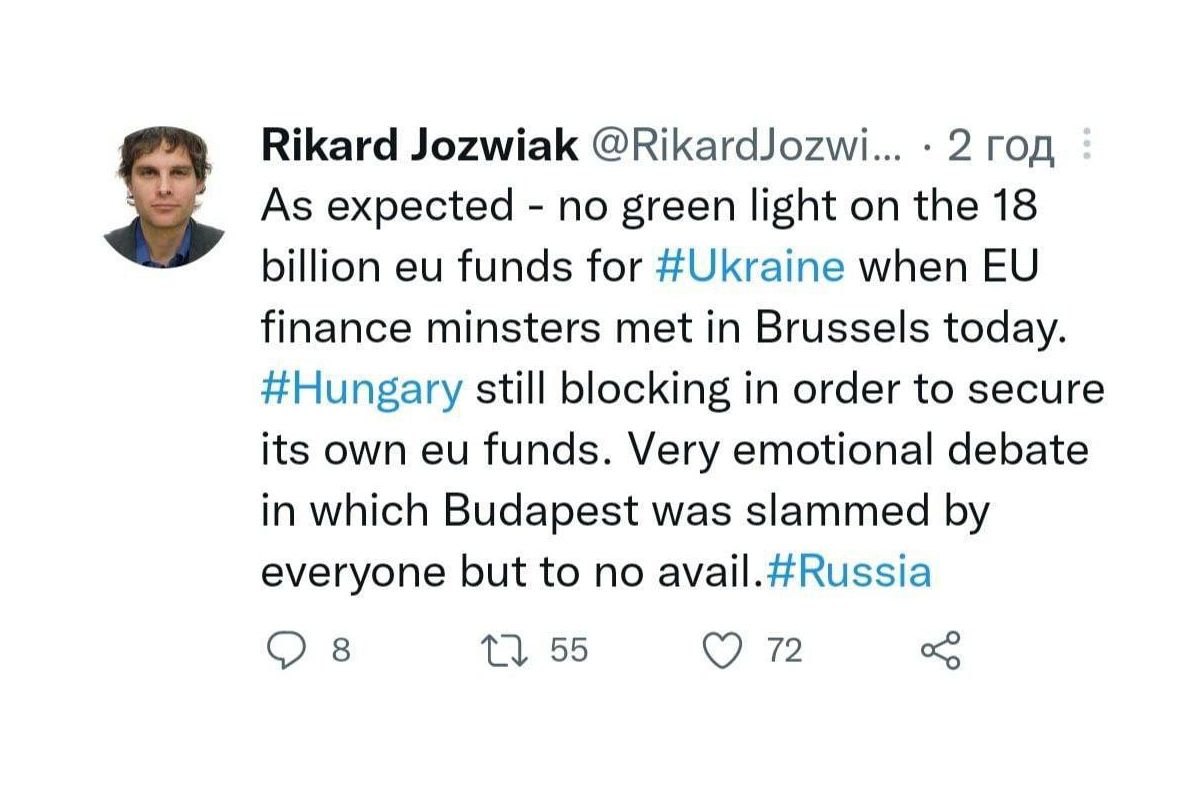Image resolution: width=1200 pixels, height=800 pixels.
Task: Open the three-dot more options menu
Action: point(1086,146)
